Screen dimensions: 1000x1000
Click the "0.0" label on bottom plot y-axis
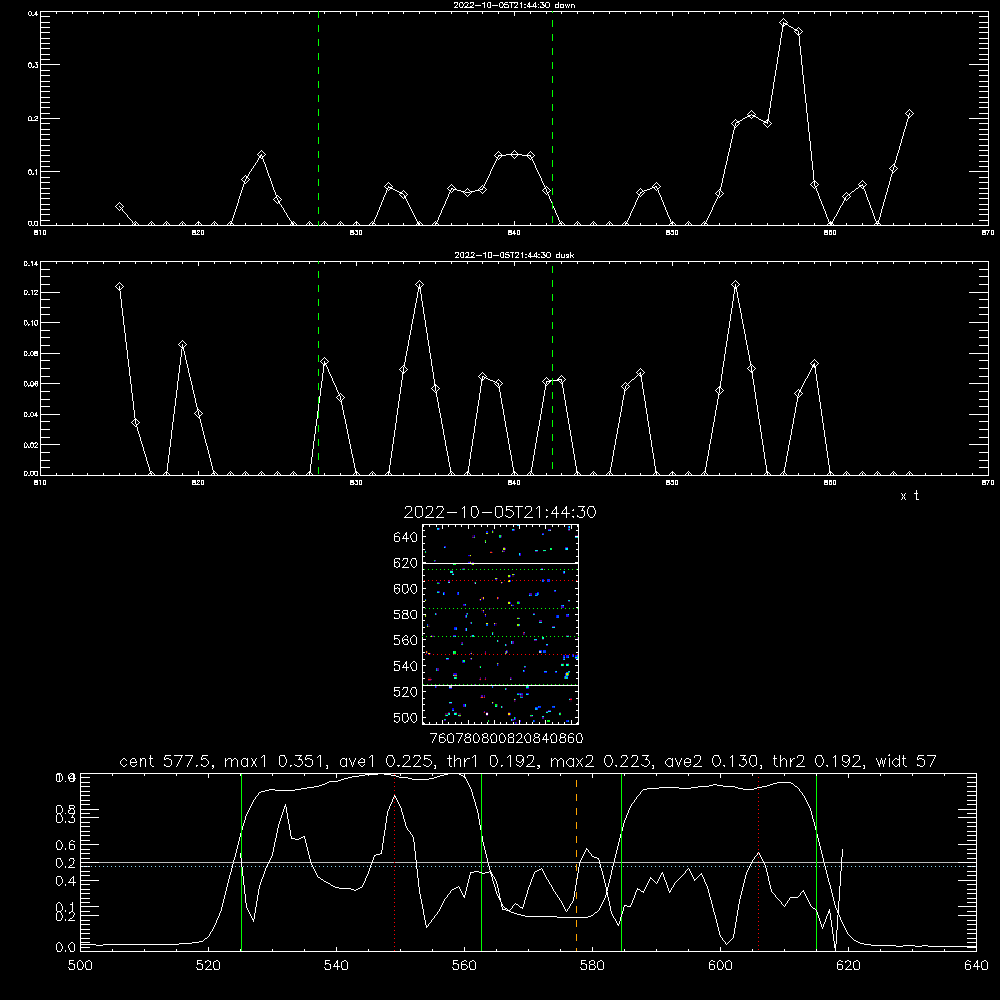pyautogui.click(x=65, y=948)
